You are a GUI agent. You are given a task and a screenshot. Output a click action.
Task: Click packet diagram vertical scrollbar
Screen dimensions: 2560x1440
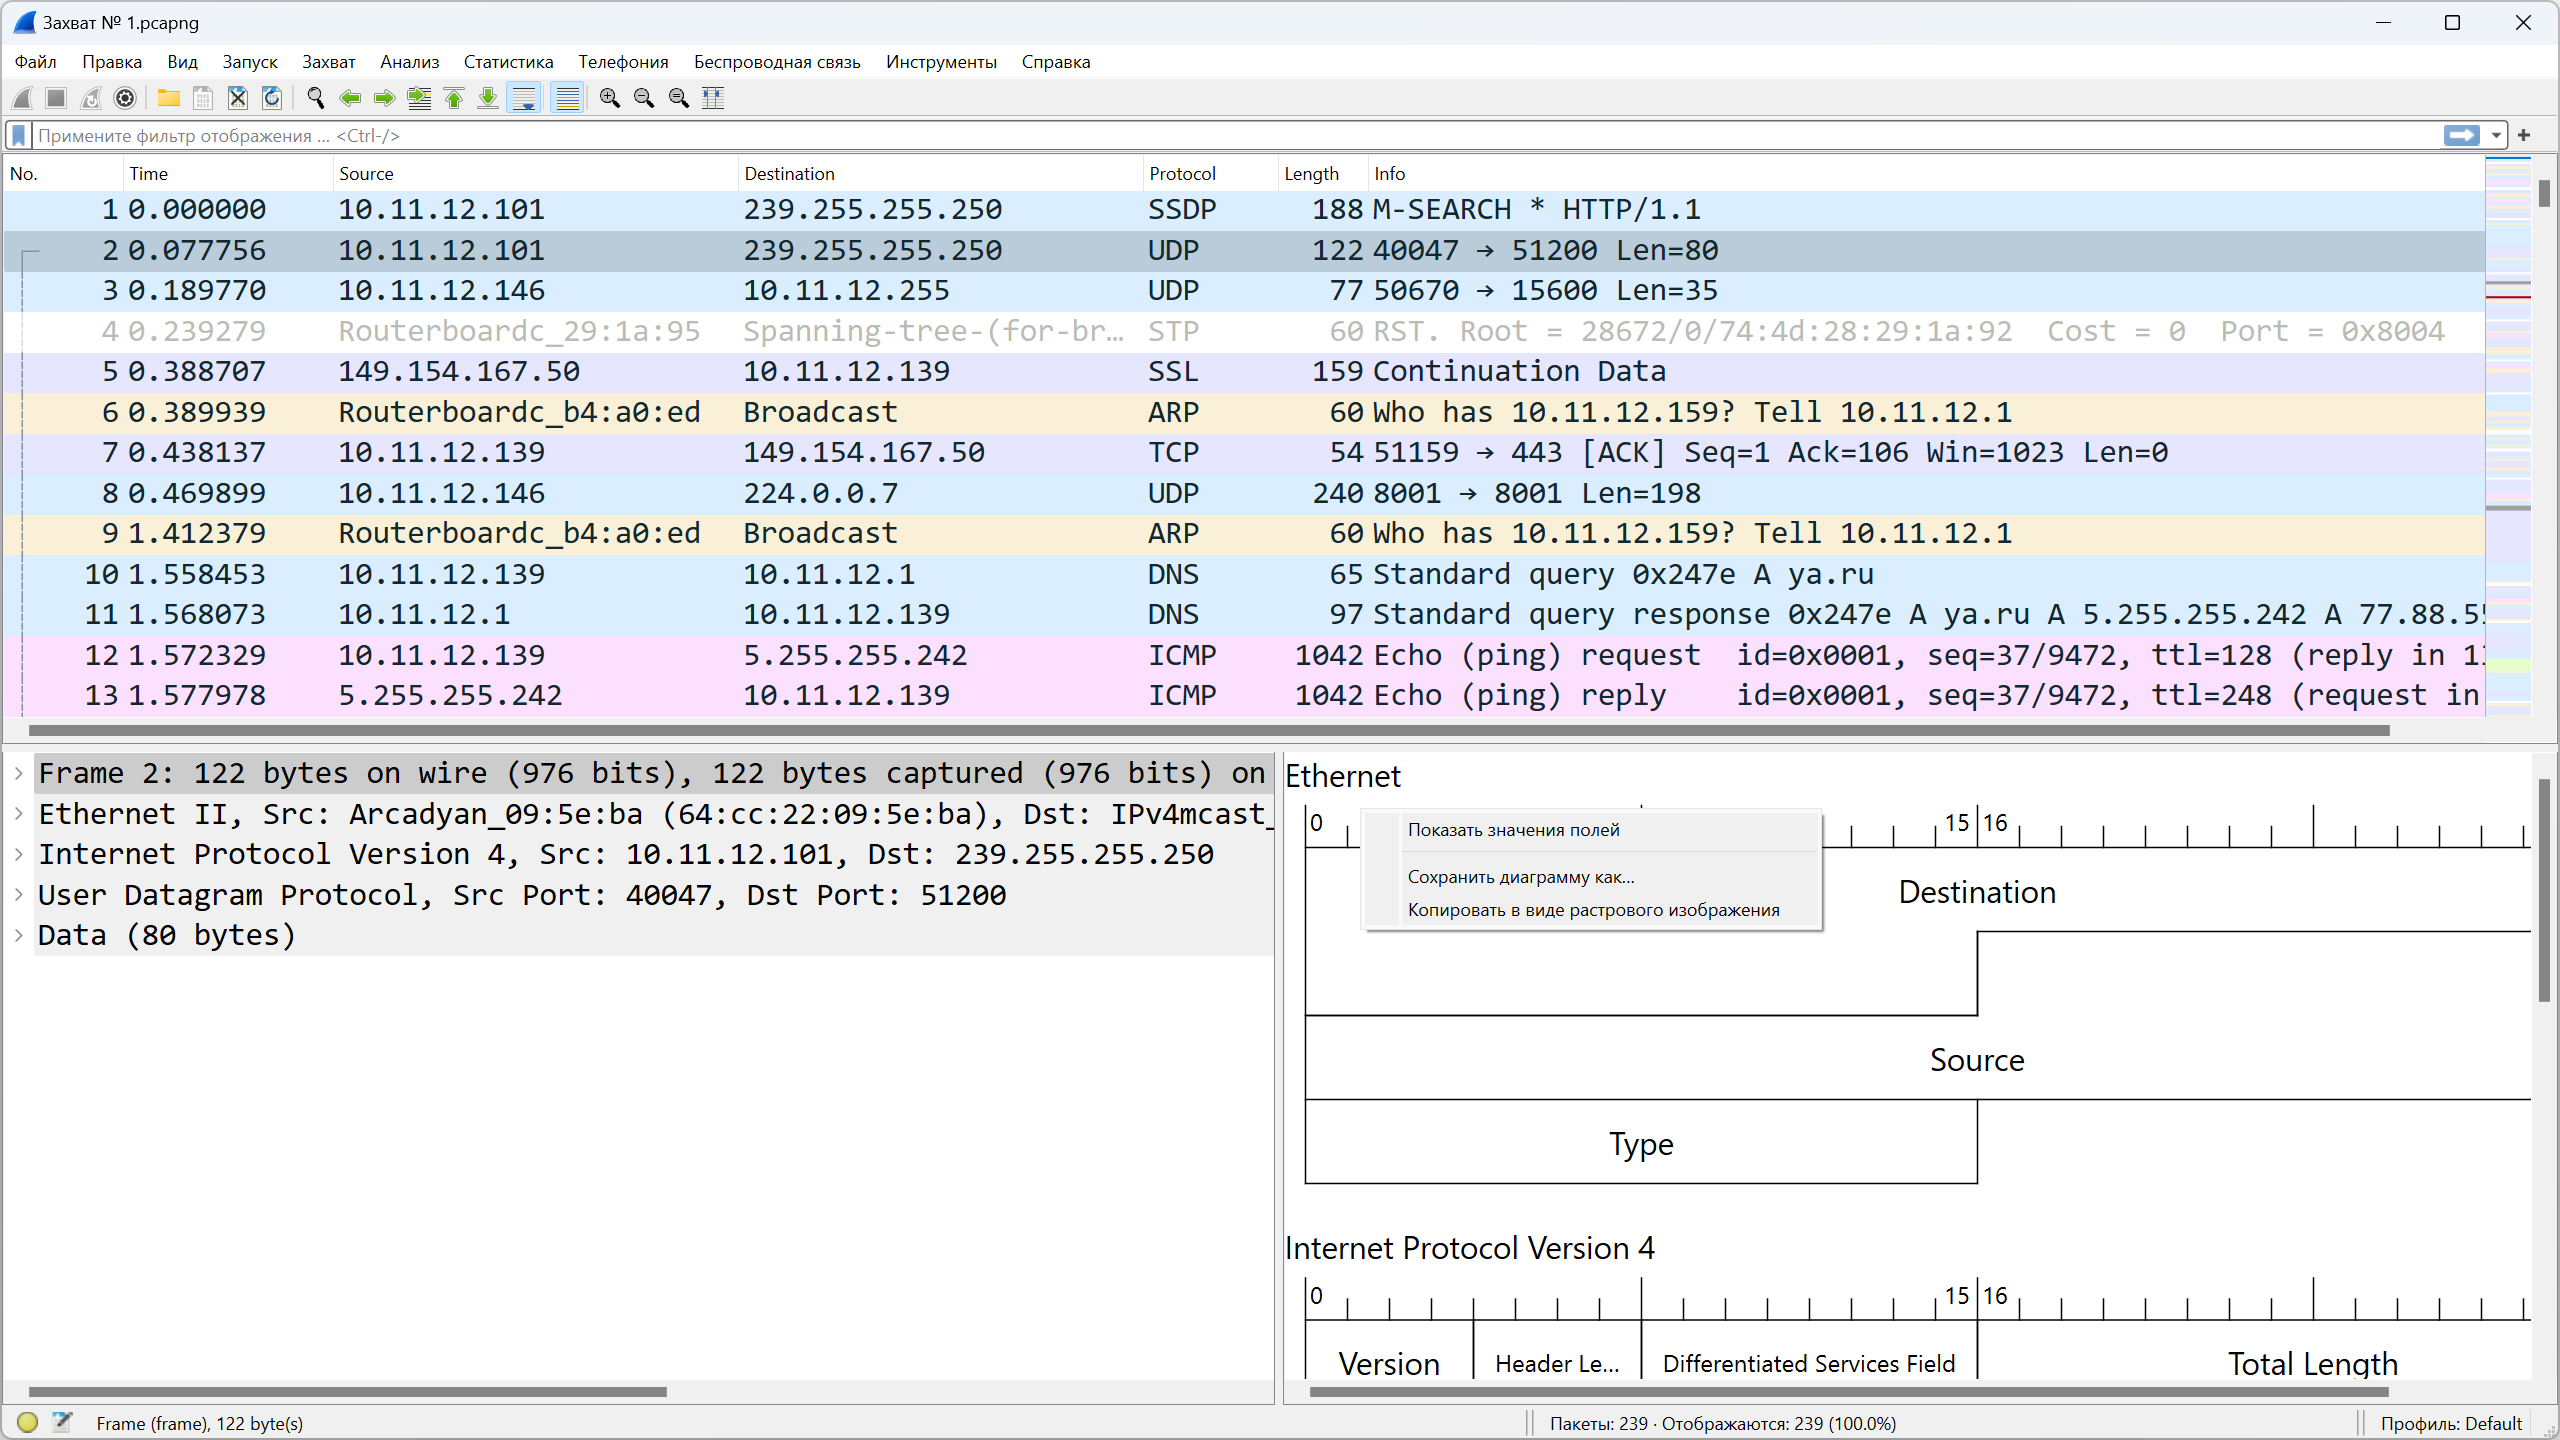(x=2544, y=890)
